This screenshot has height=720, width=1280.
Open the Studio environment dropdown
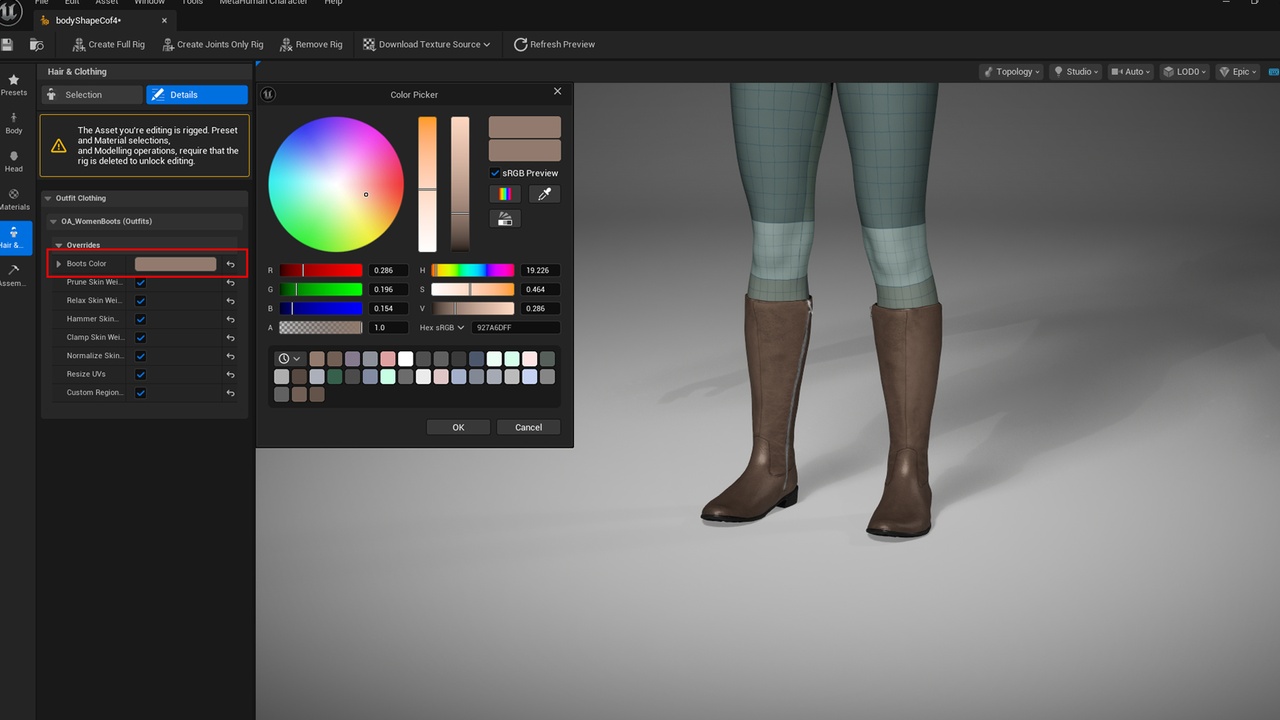click(1076, 72)
